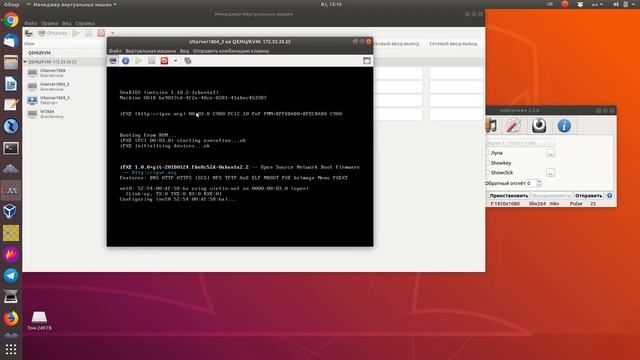The image size is (640, 360).
Task: Select running UServer1804_3 machine row
Action: 63,100
